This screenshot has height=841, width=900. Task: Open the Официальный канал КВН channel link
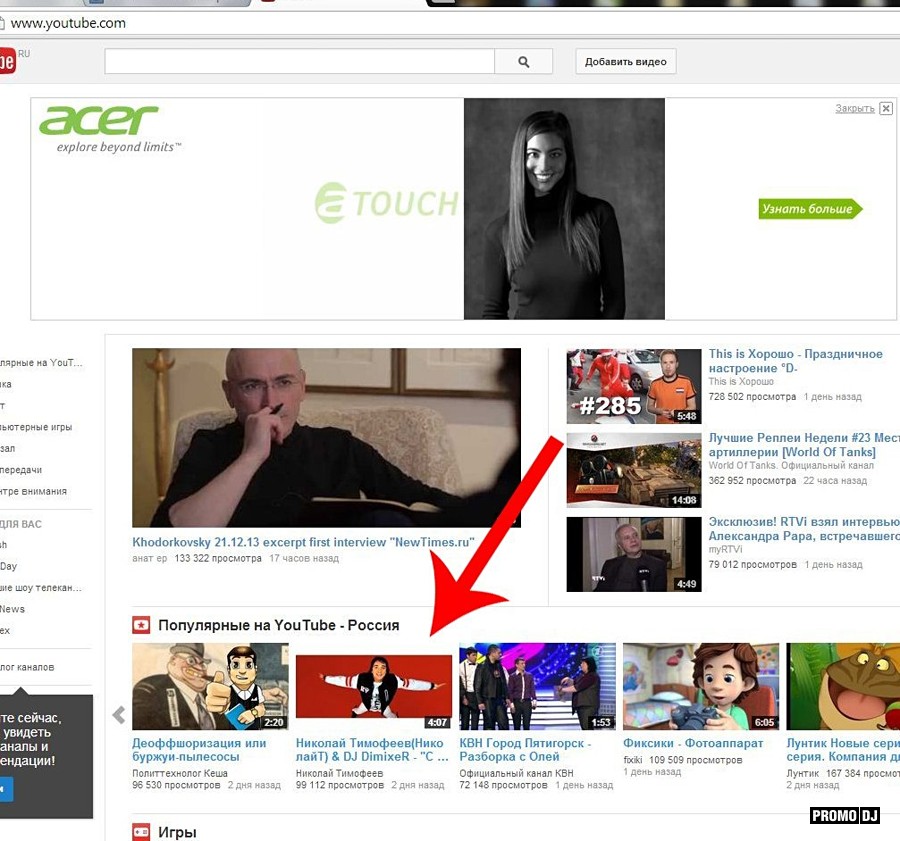click(516, 773)
